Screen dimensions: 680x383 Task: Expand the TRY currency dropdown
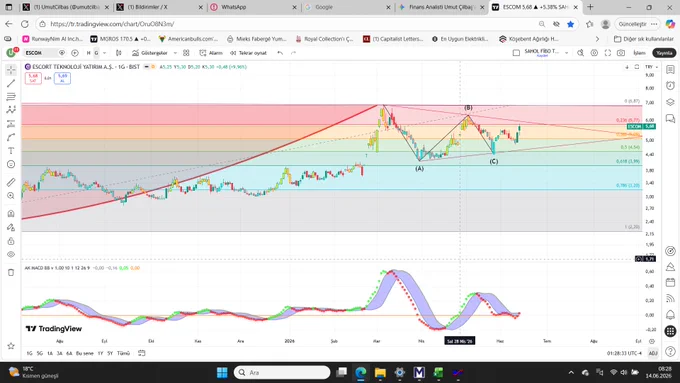tap(651, 67)
